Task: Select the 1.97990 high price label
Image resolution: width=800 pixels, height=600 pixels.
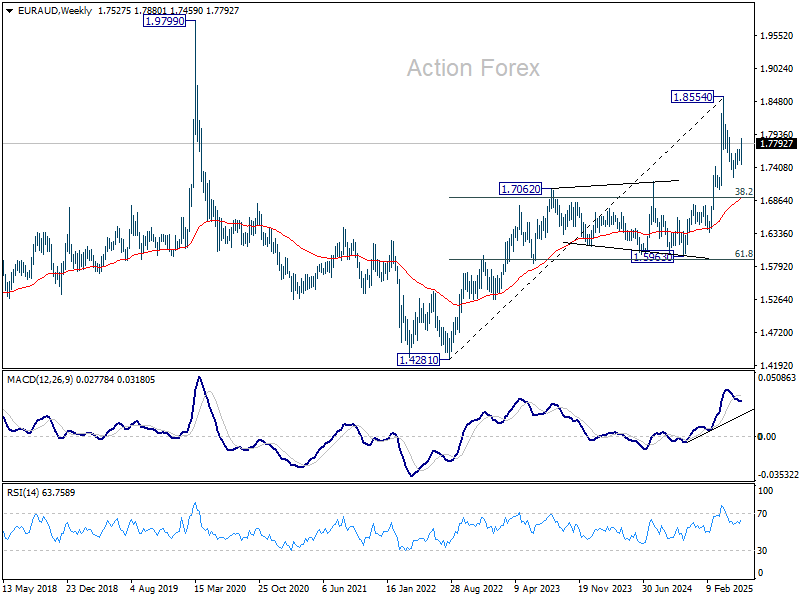Action: click(164, 21)
